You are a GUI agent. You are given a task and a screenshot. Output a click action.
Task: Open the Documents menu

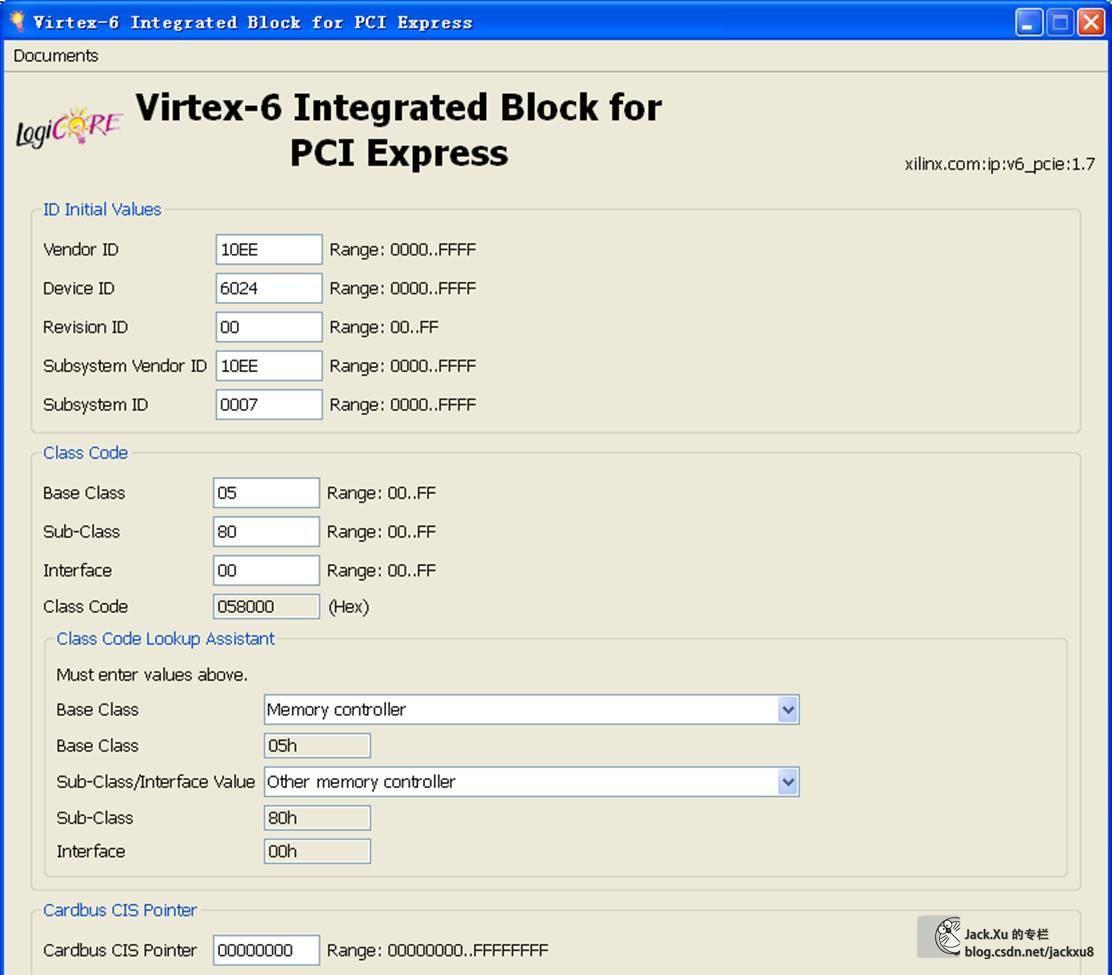point(55,55)
